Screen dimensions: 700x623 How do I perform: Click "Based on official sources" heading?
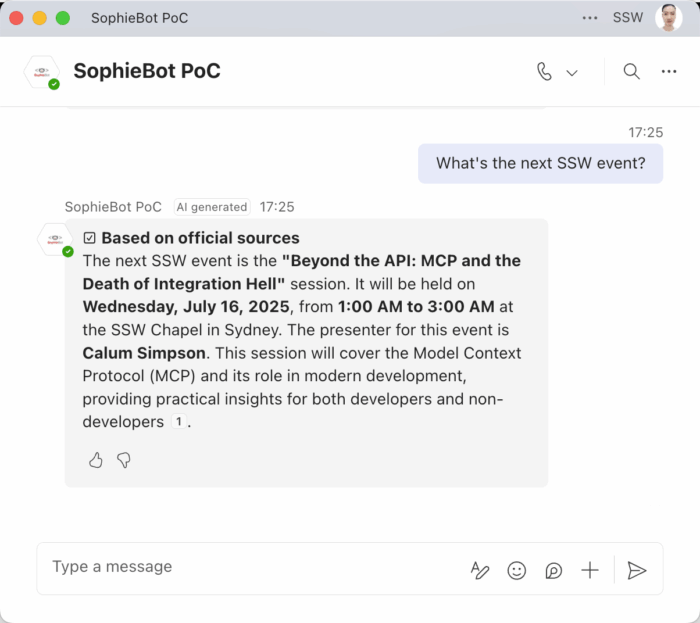pyautogui.click(x=200, y=238)
